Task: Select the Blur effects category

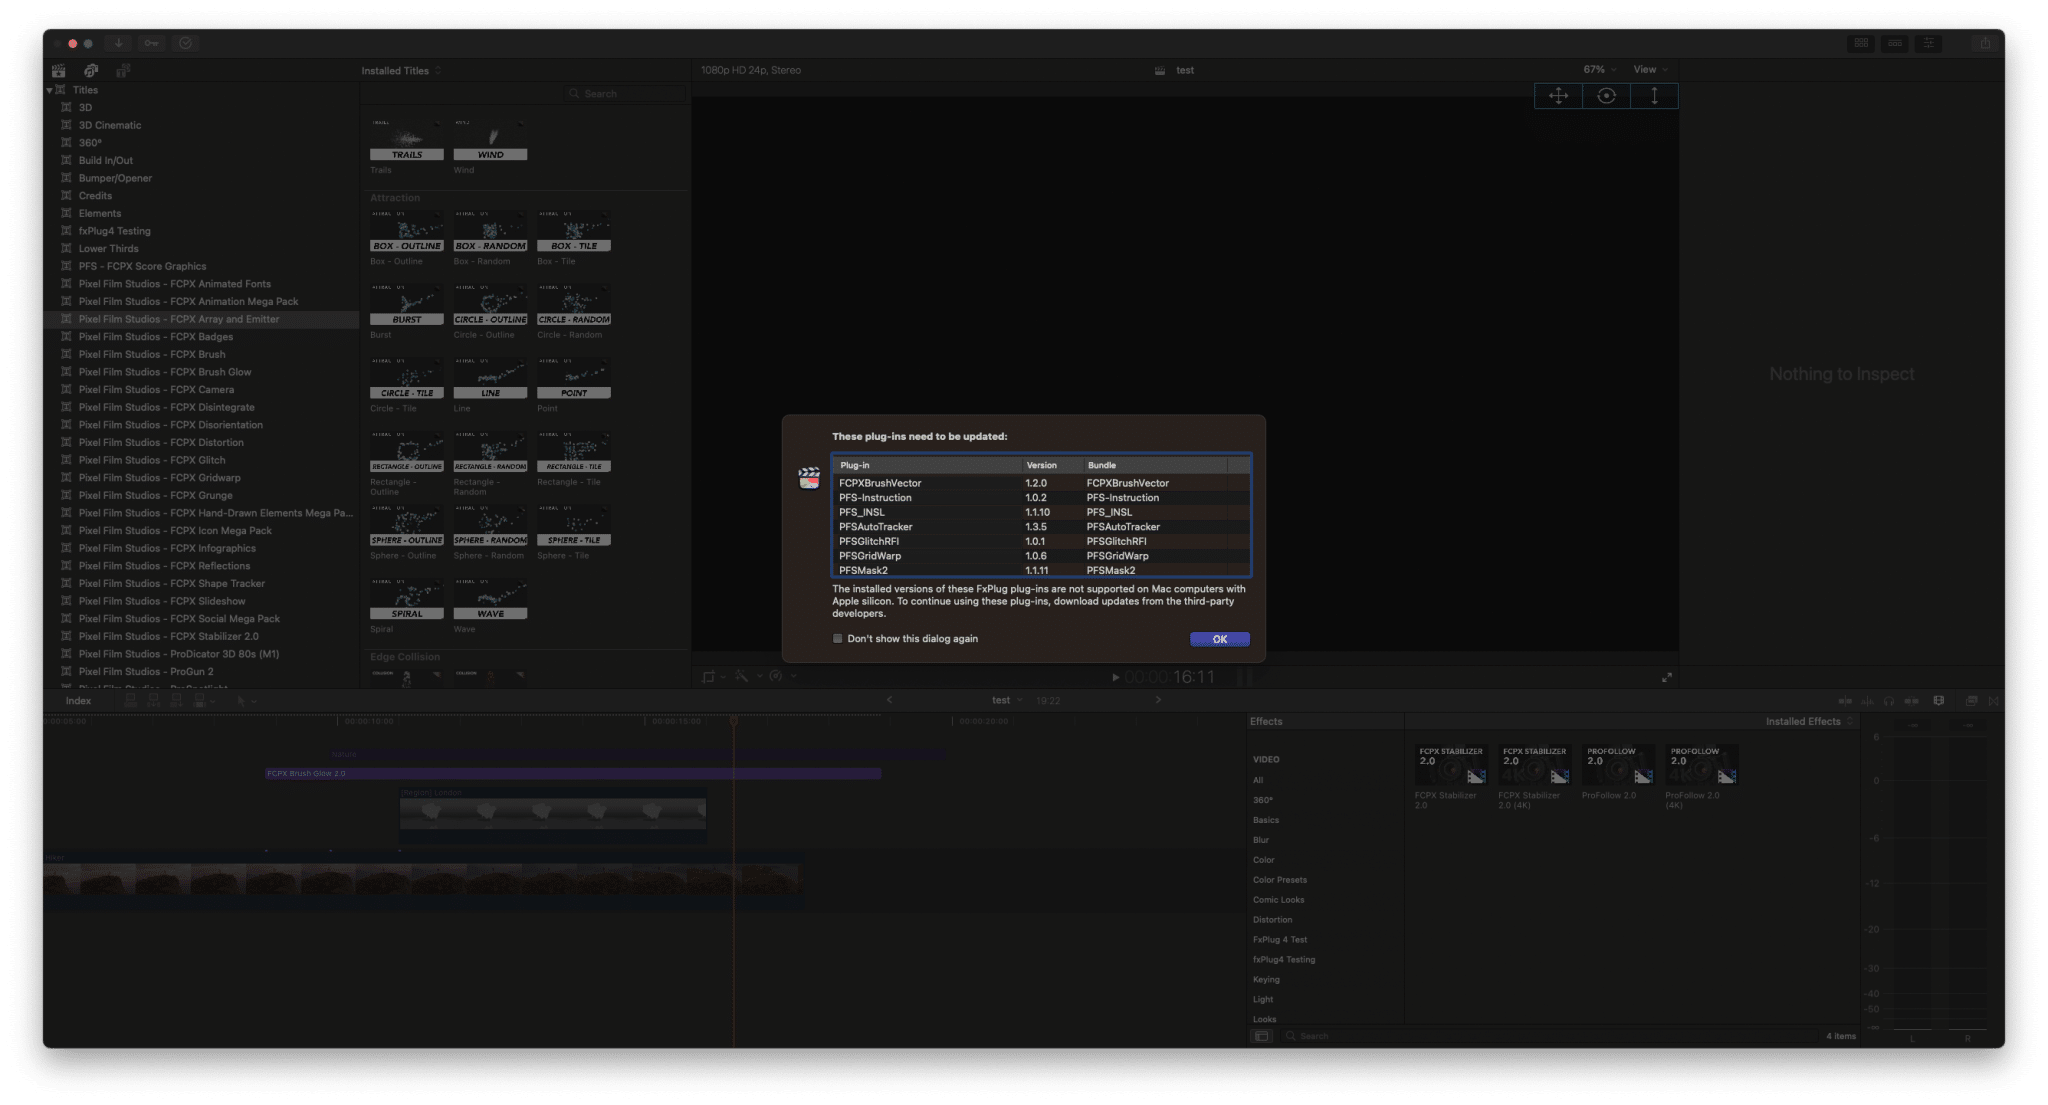Action: [1261, 840]
